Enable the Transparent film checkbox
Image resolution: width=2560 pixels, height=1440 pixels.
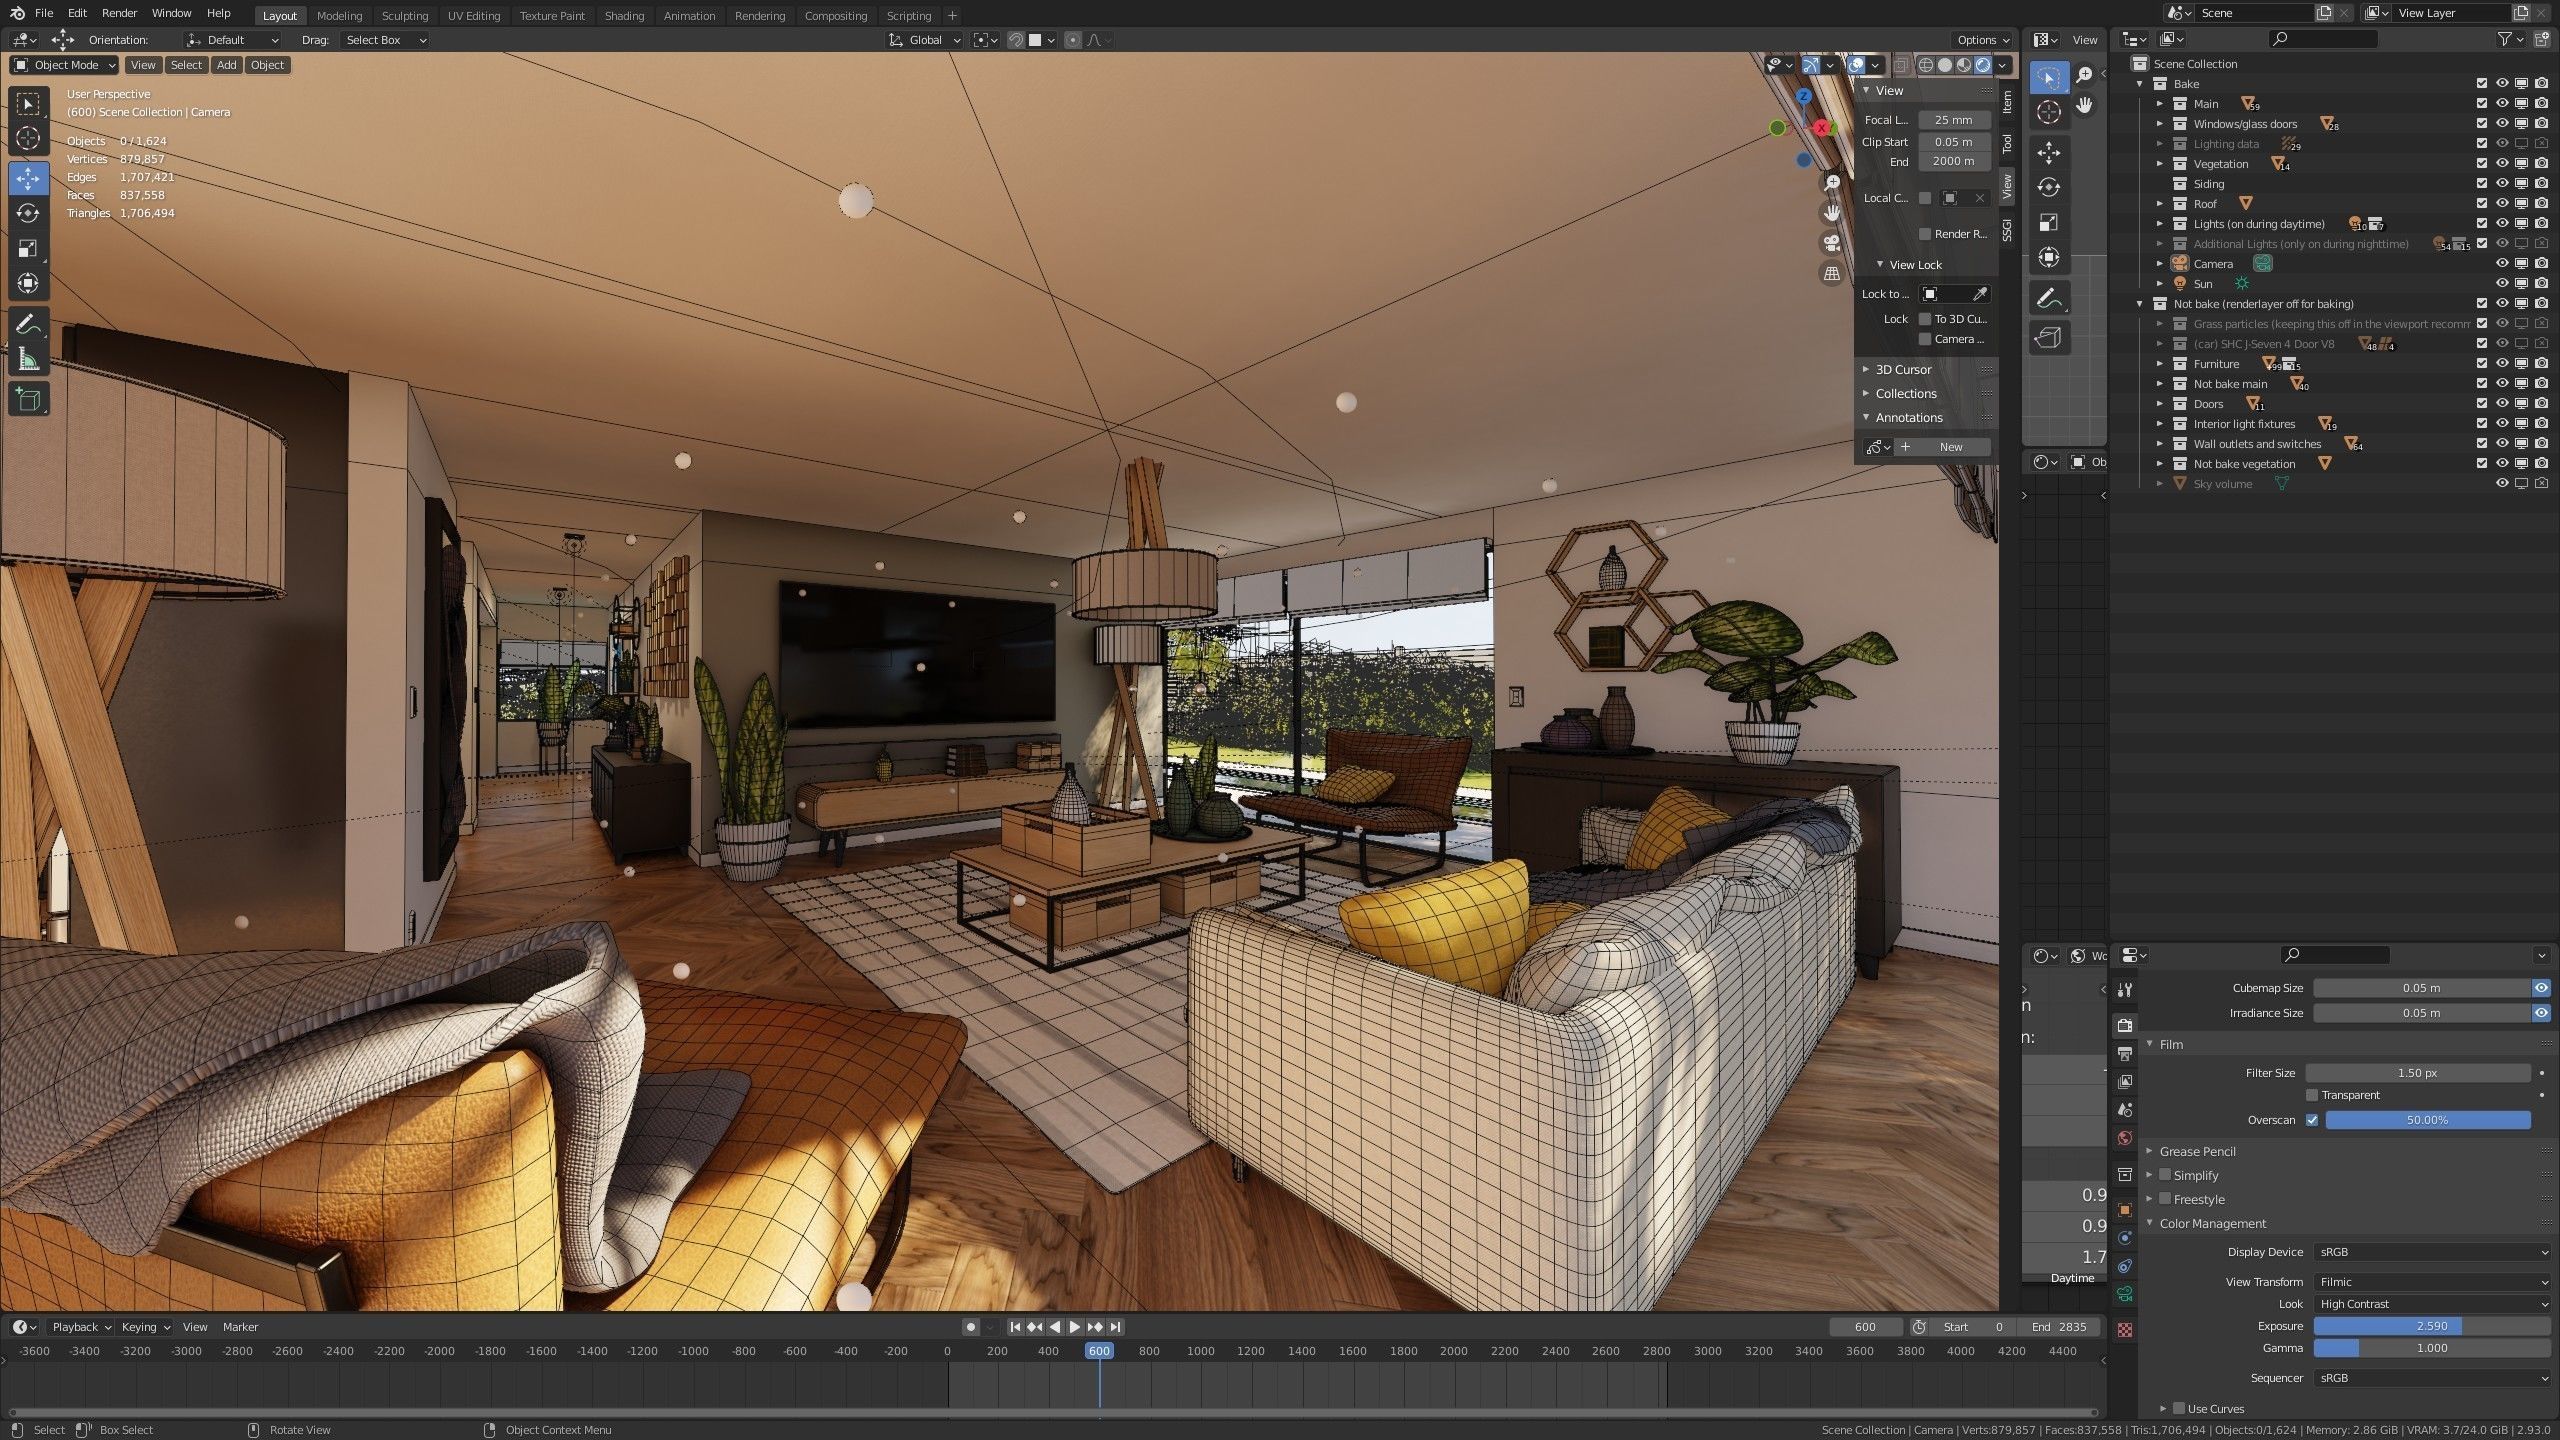[2312, 1095]
